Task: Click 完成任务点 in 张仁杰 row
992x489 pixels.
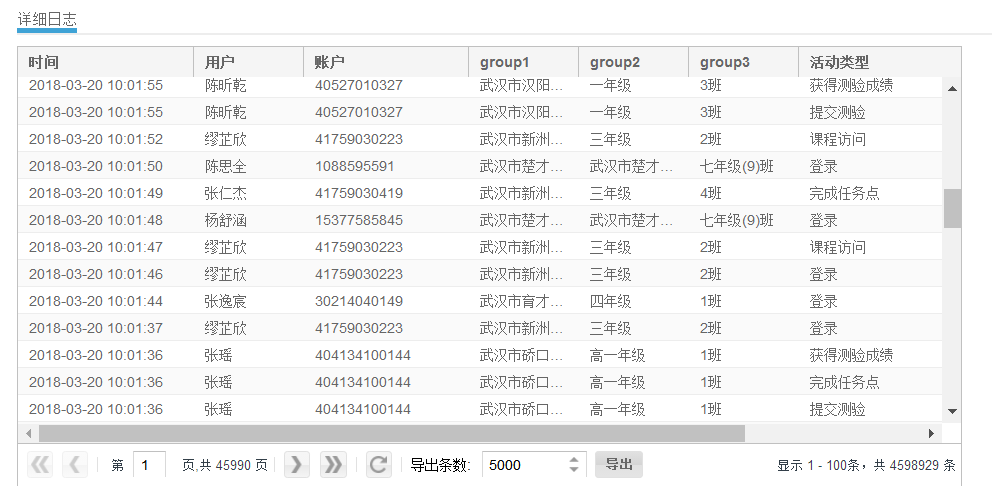Action: click(x=844, y=194)
